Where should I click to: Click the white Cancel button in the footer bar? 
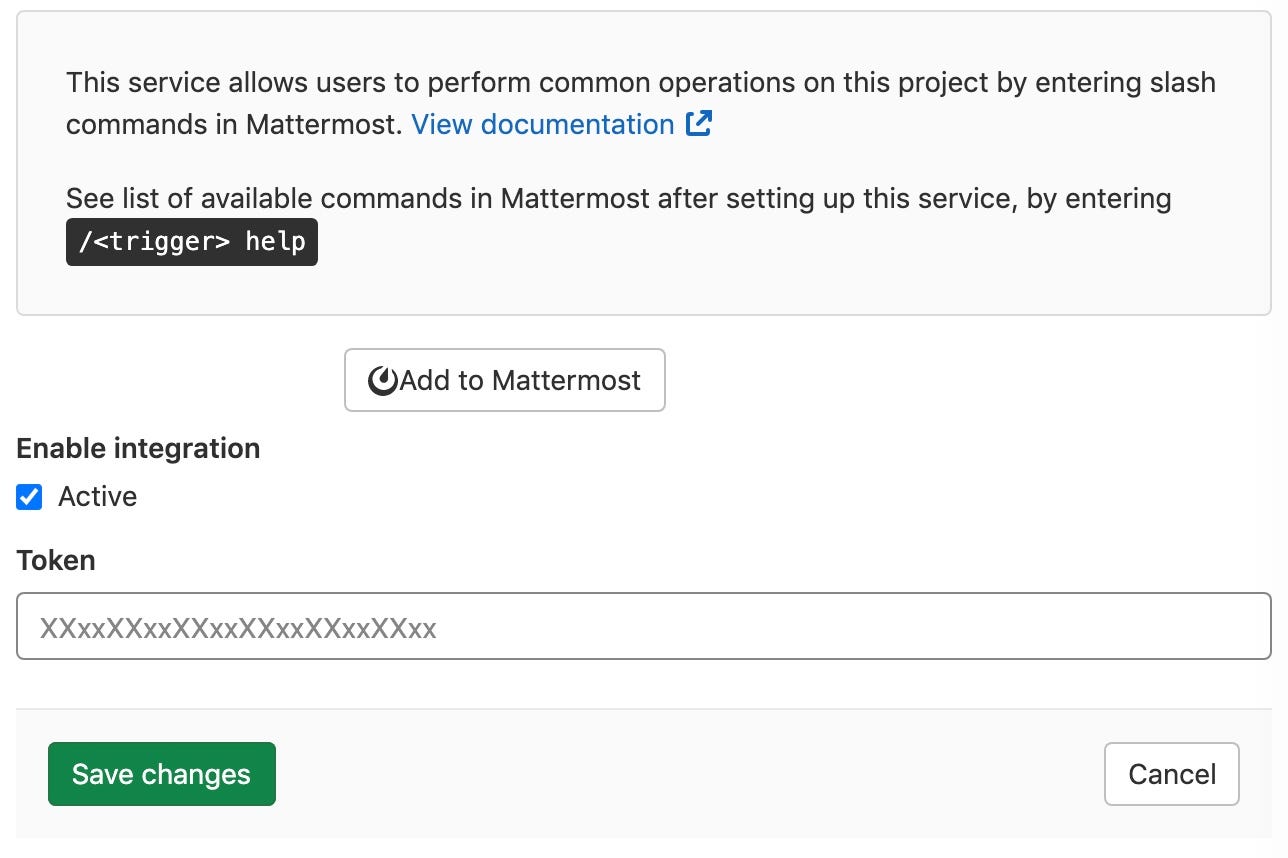coord(1172,774)
